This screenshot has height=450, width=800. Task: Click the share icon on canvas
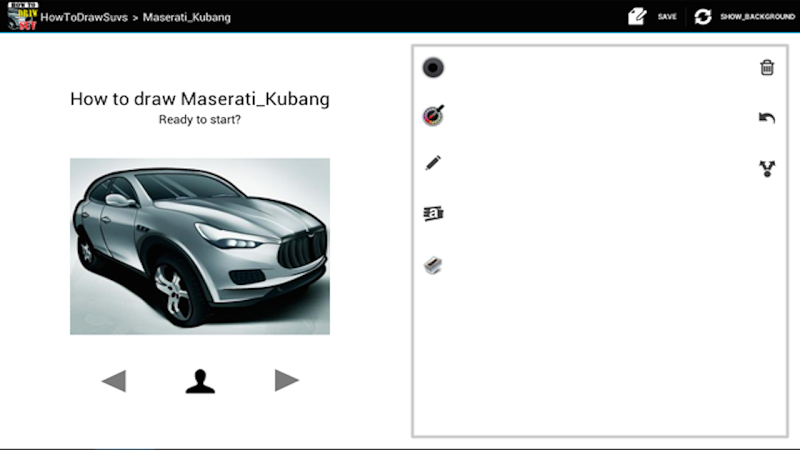[x=767, y=168]
